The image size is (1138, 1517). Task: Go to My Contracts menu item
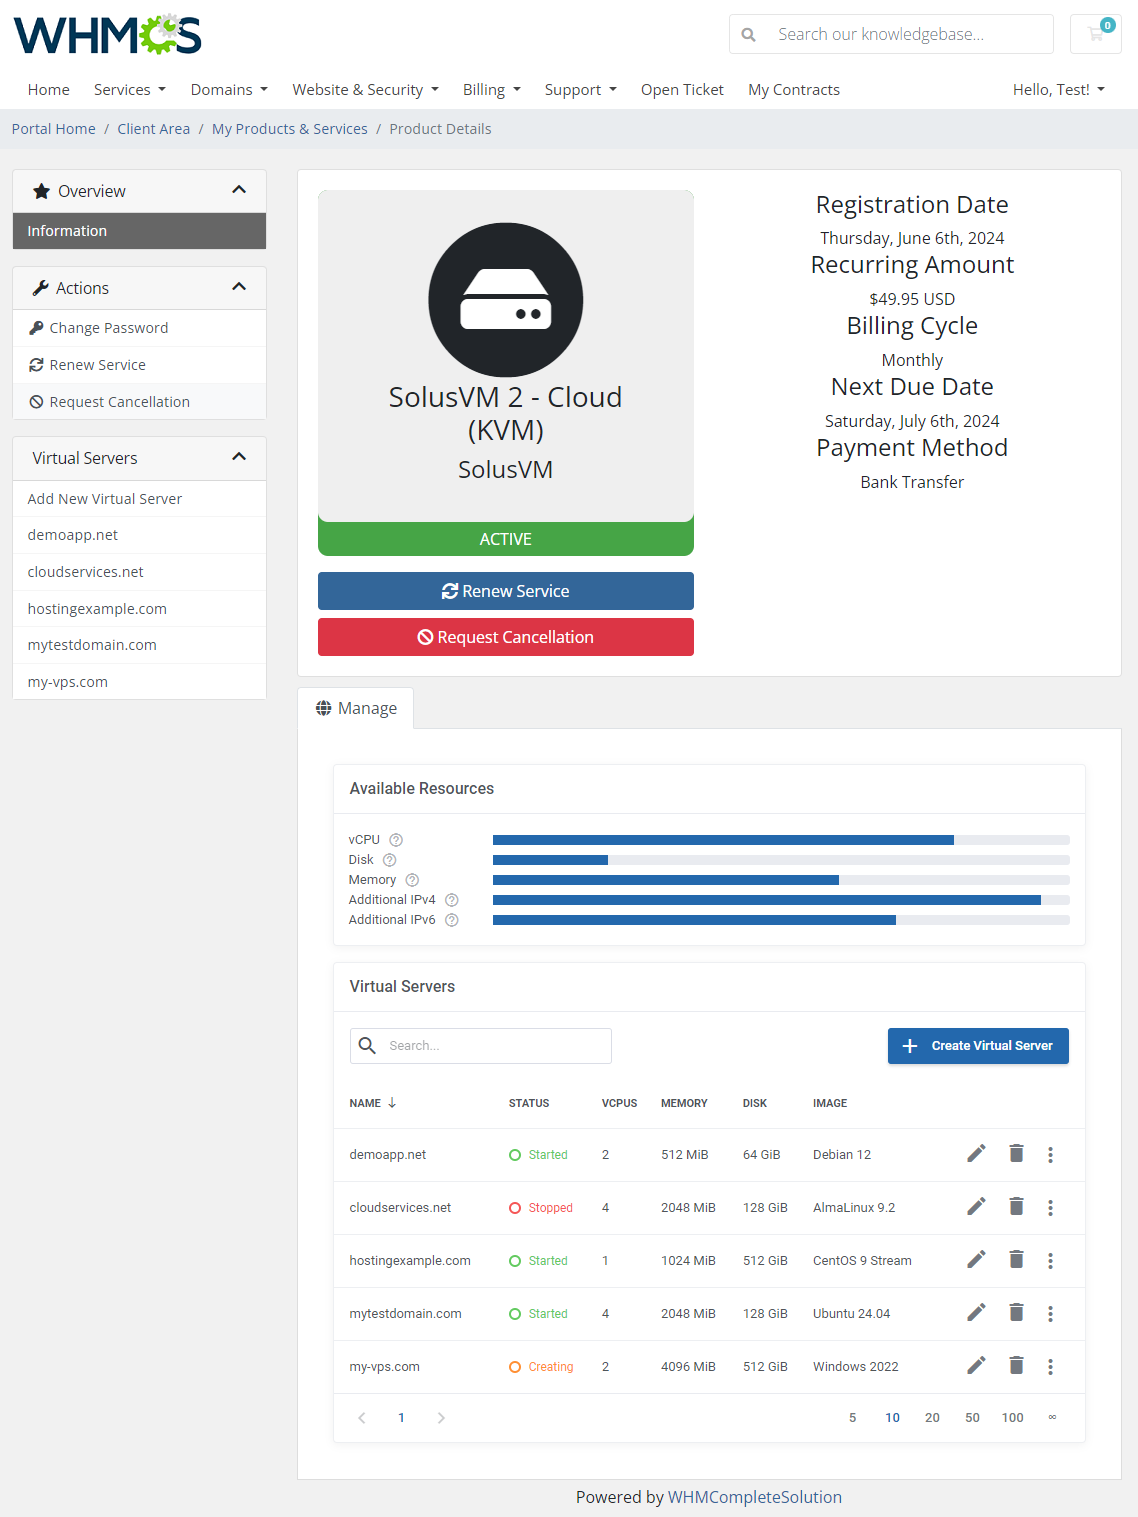coord(793,89)
